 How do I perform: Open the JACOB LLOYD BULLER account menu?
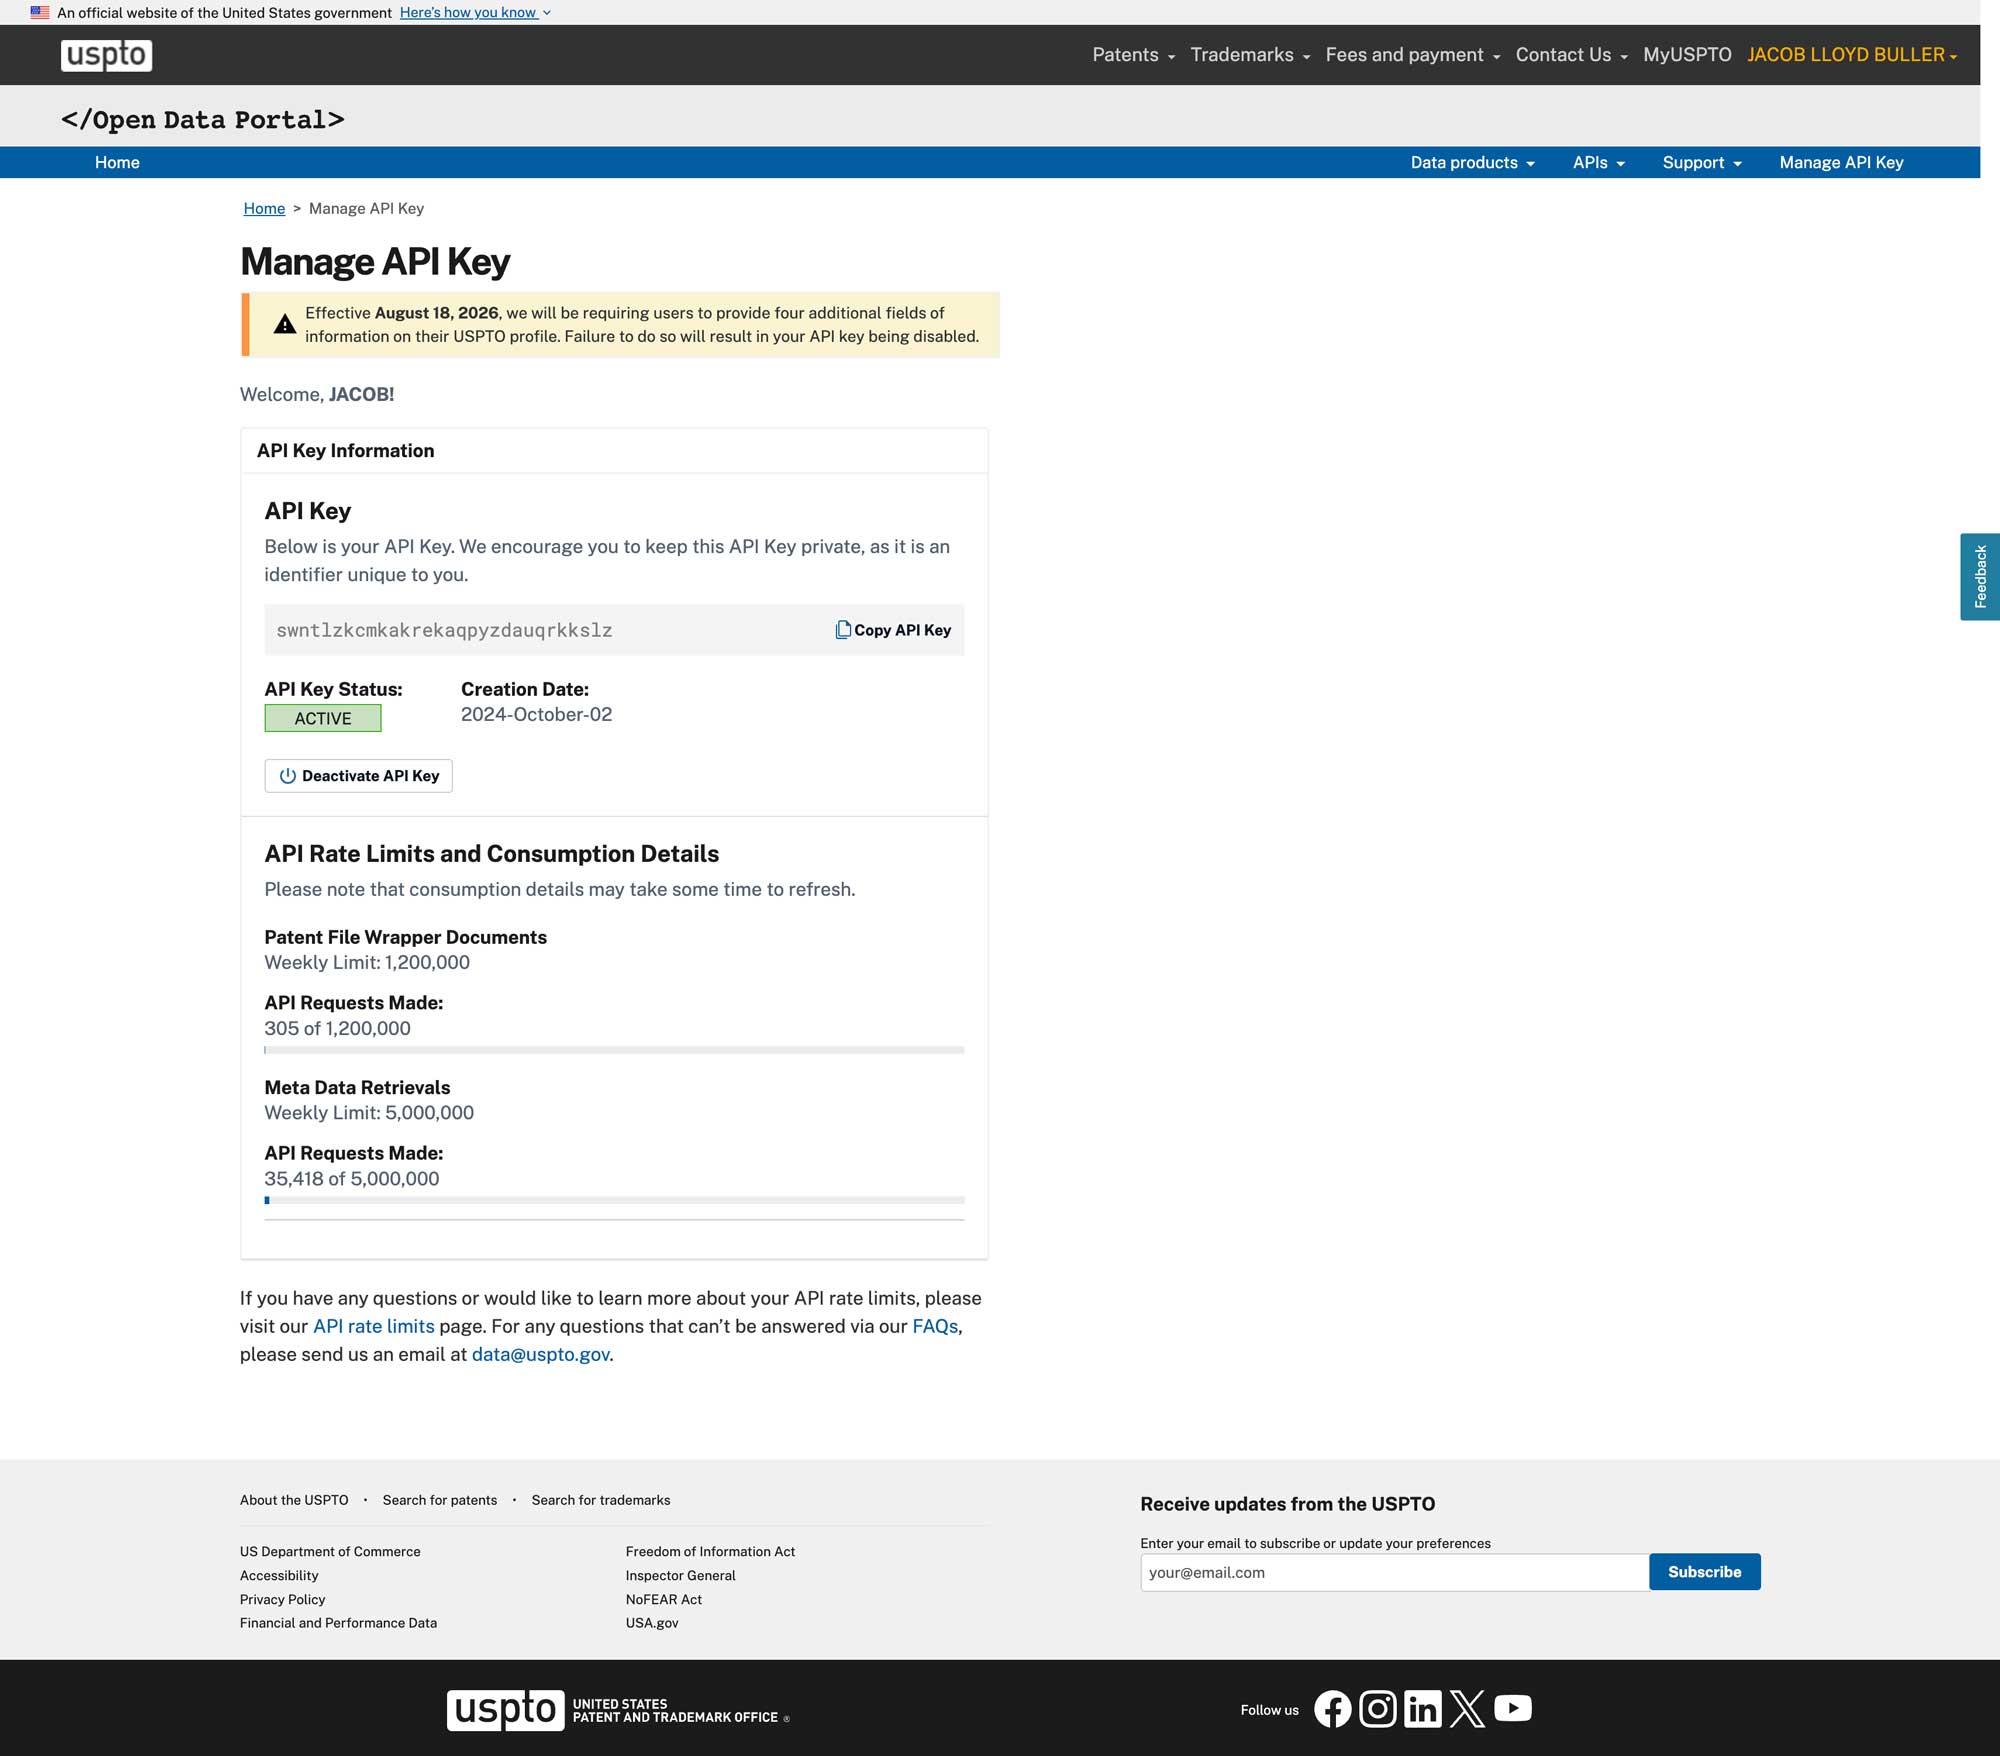1852,55
